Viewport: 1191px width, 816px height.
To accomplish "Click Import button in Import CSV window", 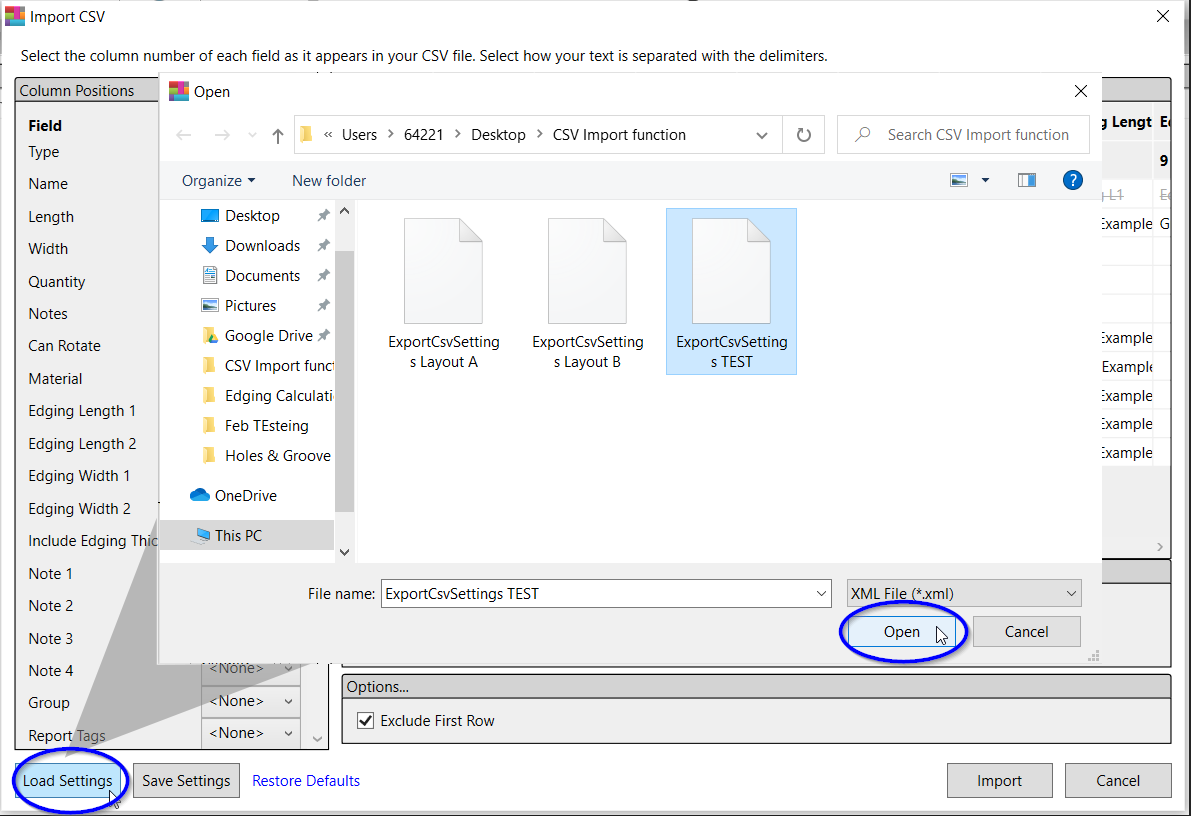I will click(999, 781).
